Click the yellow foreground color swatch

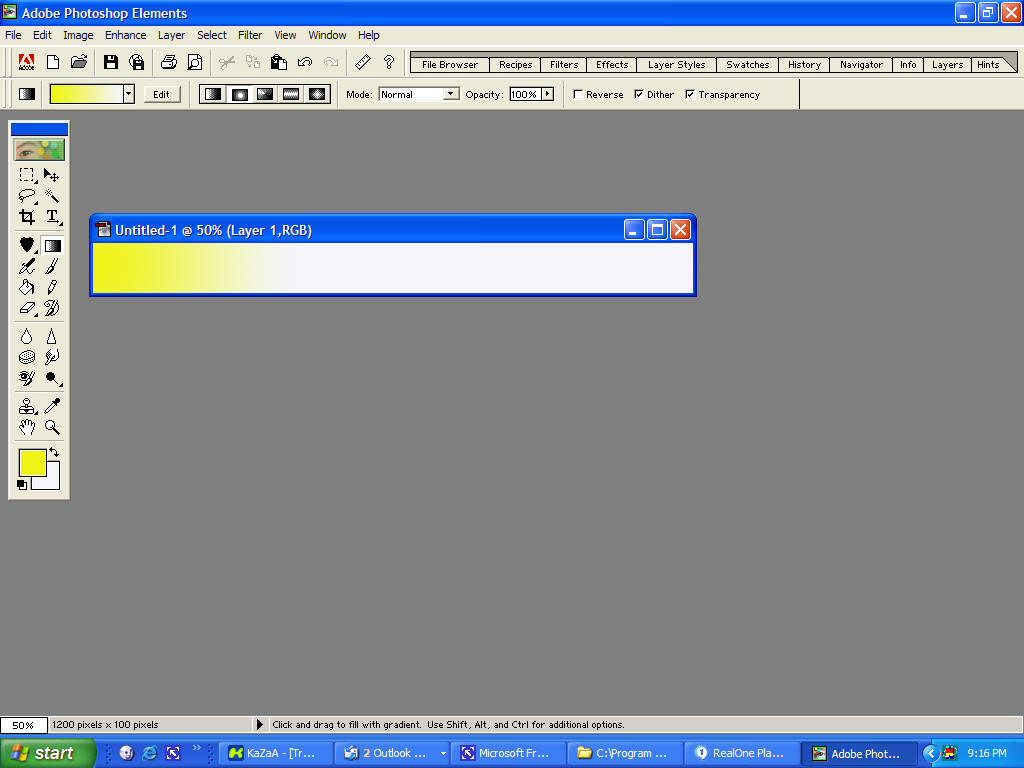coord(32,463)
